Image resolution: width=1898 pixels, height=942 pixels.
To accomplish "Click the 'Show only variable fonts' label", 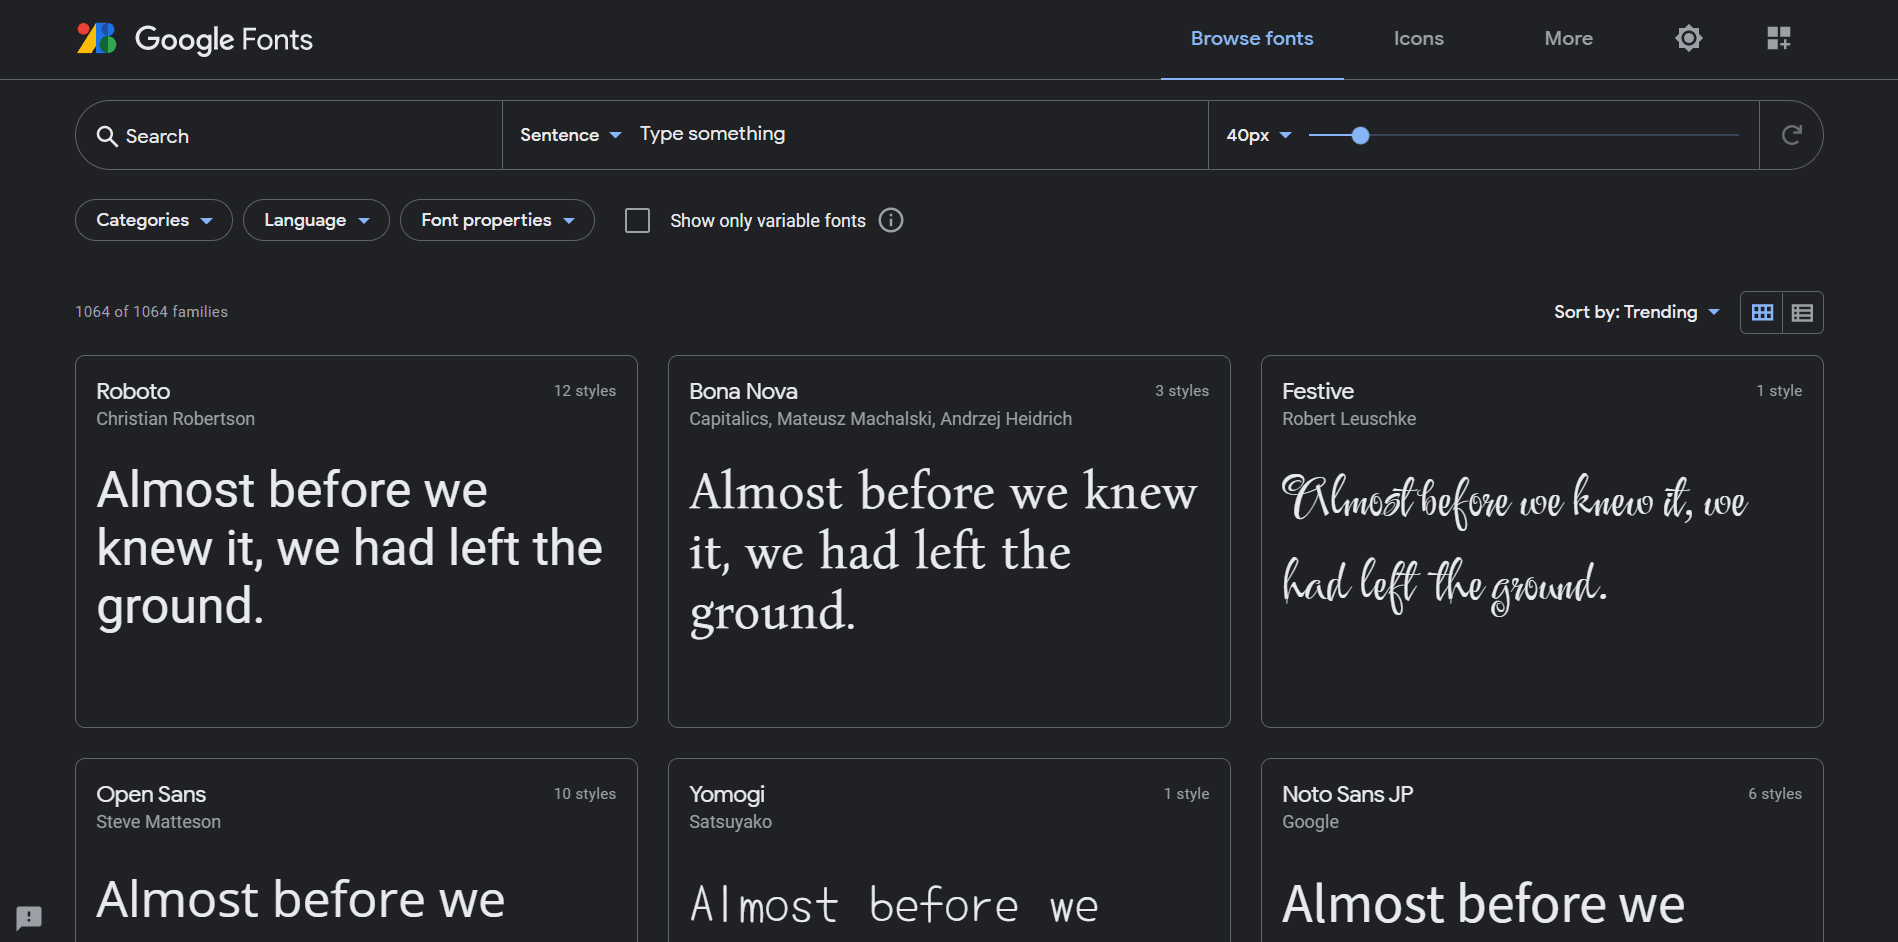I will point(768,220).
